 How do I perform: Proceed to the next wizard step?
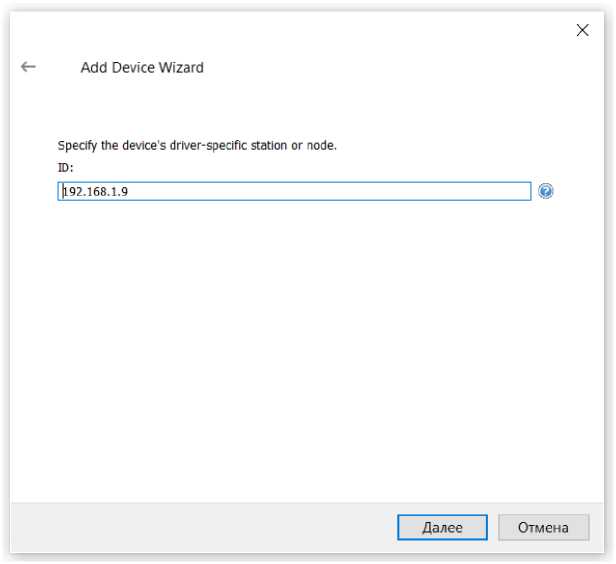(x=442, y=527)
